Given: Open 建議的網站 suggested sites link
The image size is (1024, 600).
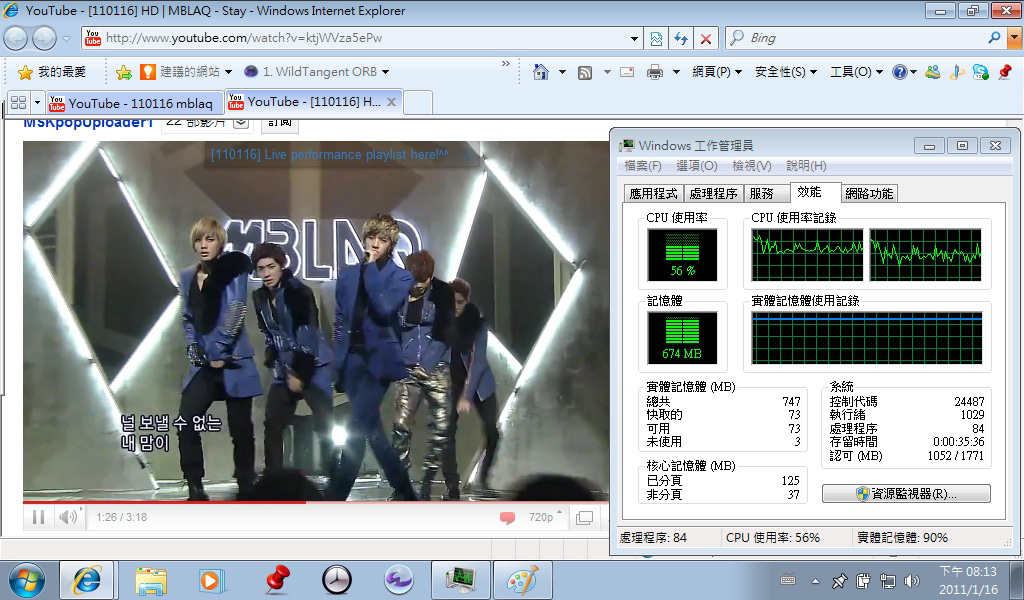Looking at the screenshot, I should pos(185,72).
